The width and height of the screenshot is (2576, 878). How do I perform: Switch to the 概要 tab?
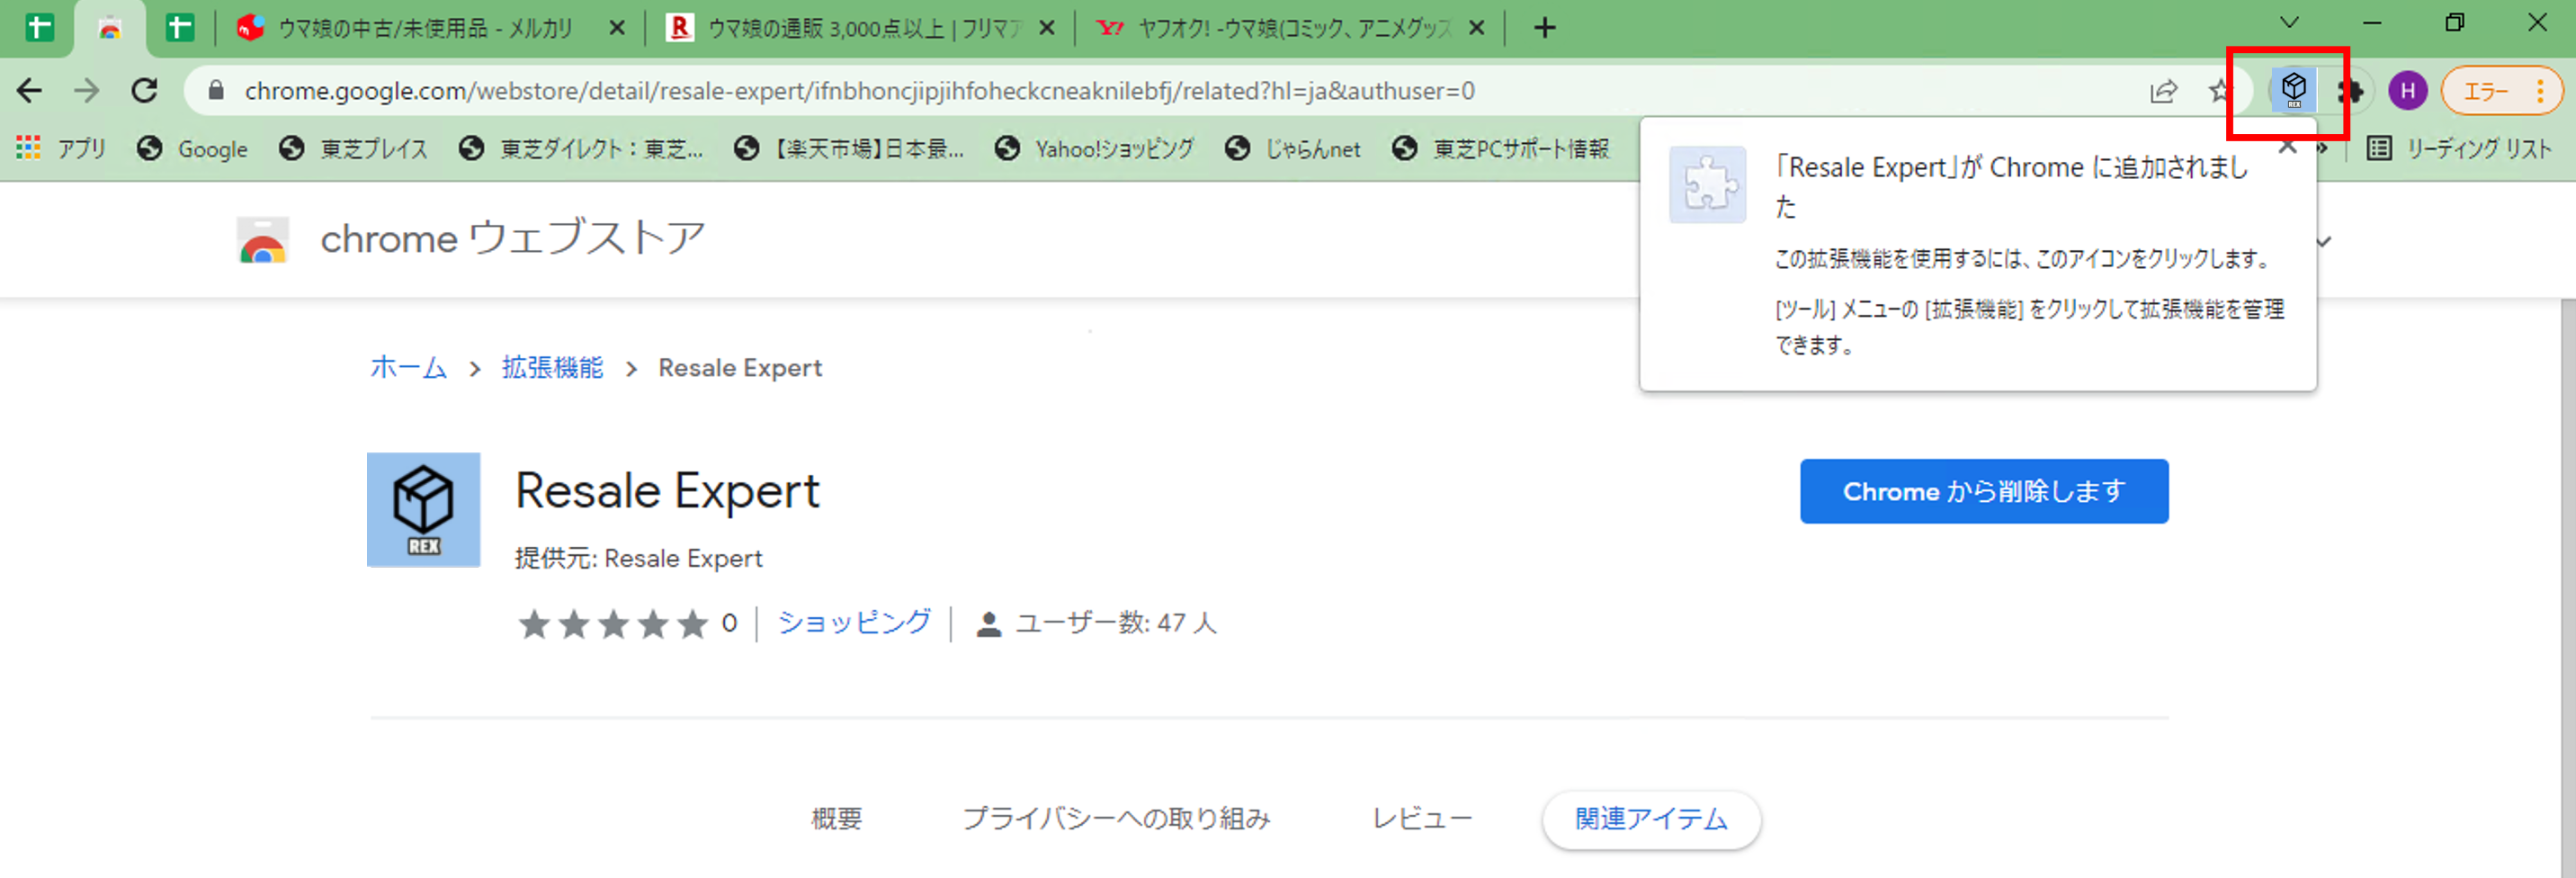click(836, 819)
